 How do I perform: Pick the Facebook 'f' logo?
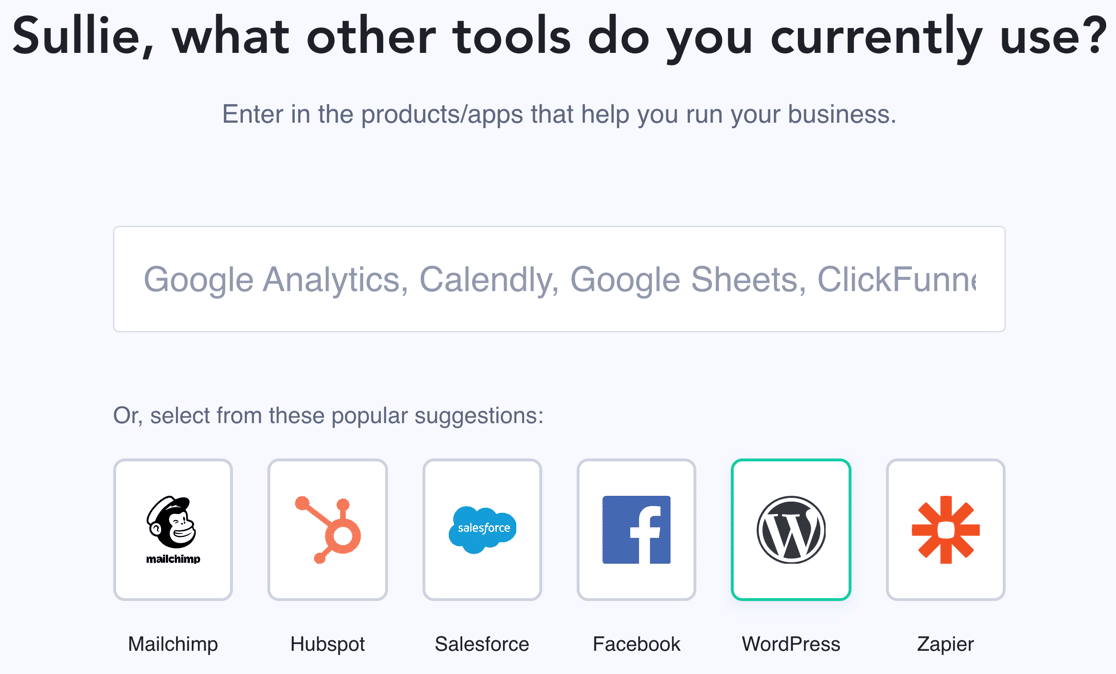637,530
